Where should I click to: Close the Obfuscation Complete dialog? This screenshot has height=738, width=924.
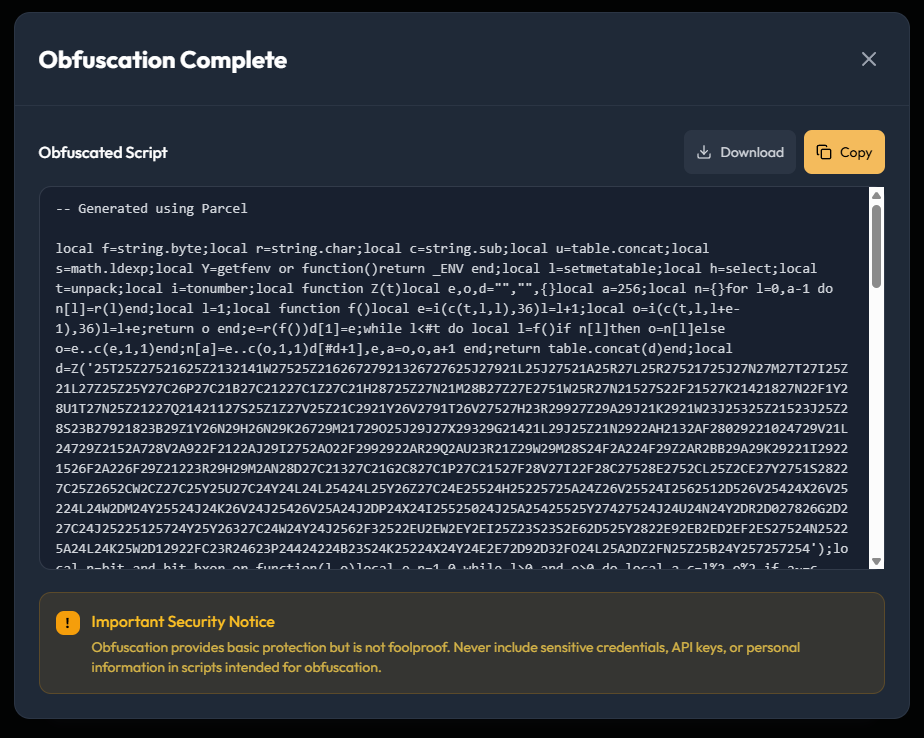[x=869, y=59]
